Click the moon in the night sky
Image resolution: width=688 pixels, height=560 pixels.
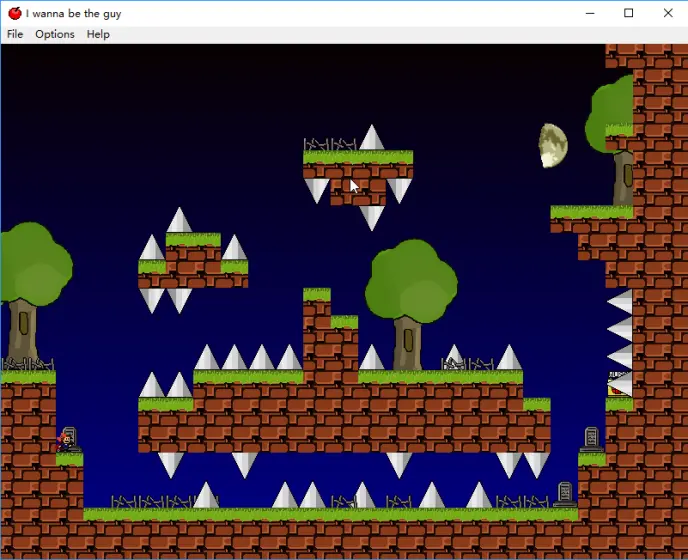pyautogui.click(x=553, y=145)
